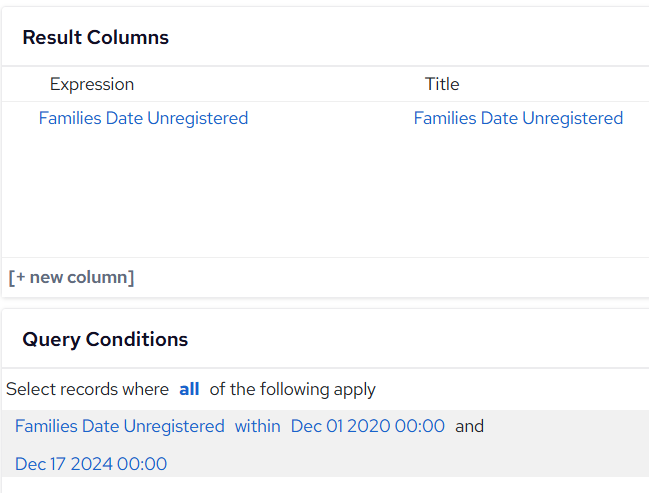Viewport: 649px width, 493px height.
Task: Click the 'and' text between condition dates
Action: pyautogui.click(x=469, y=426)
